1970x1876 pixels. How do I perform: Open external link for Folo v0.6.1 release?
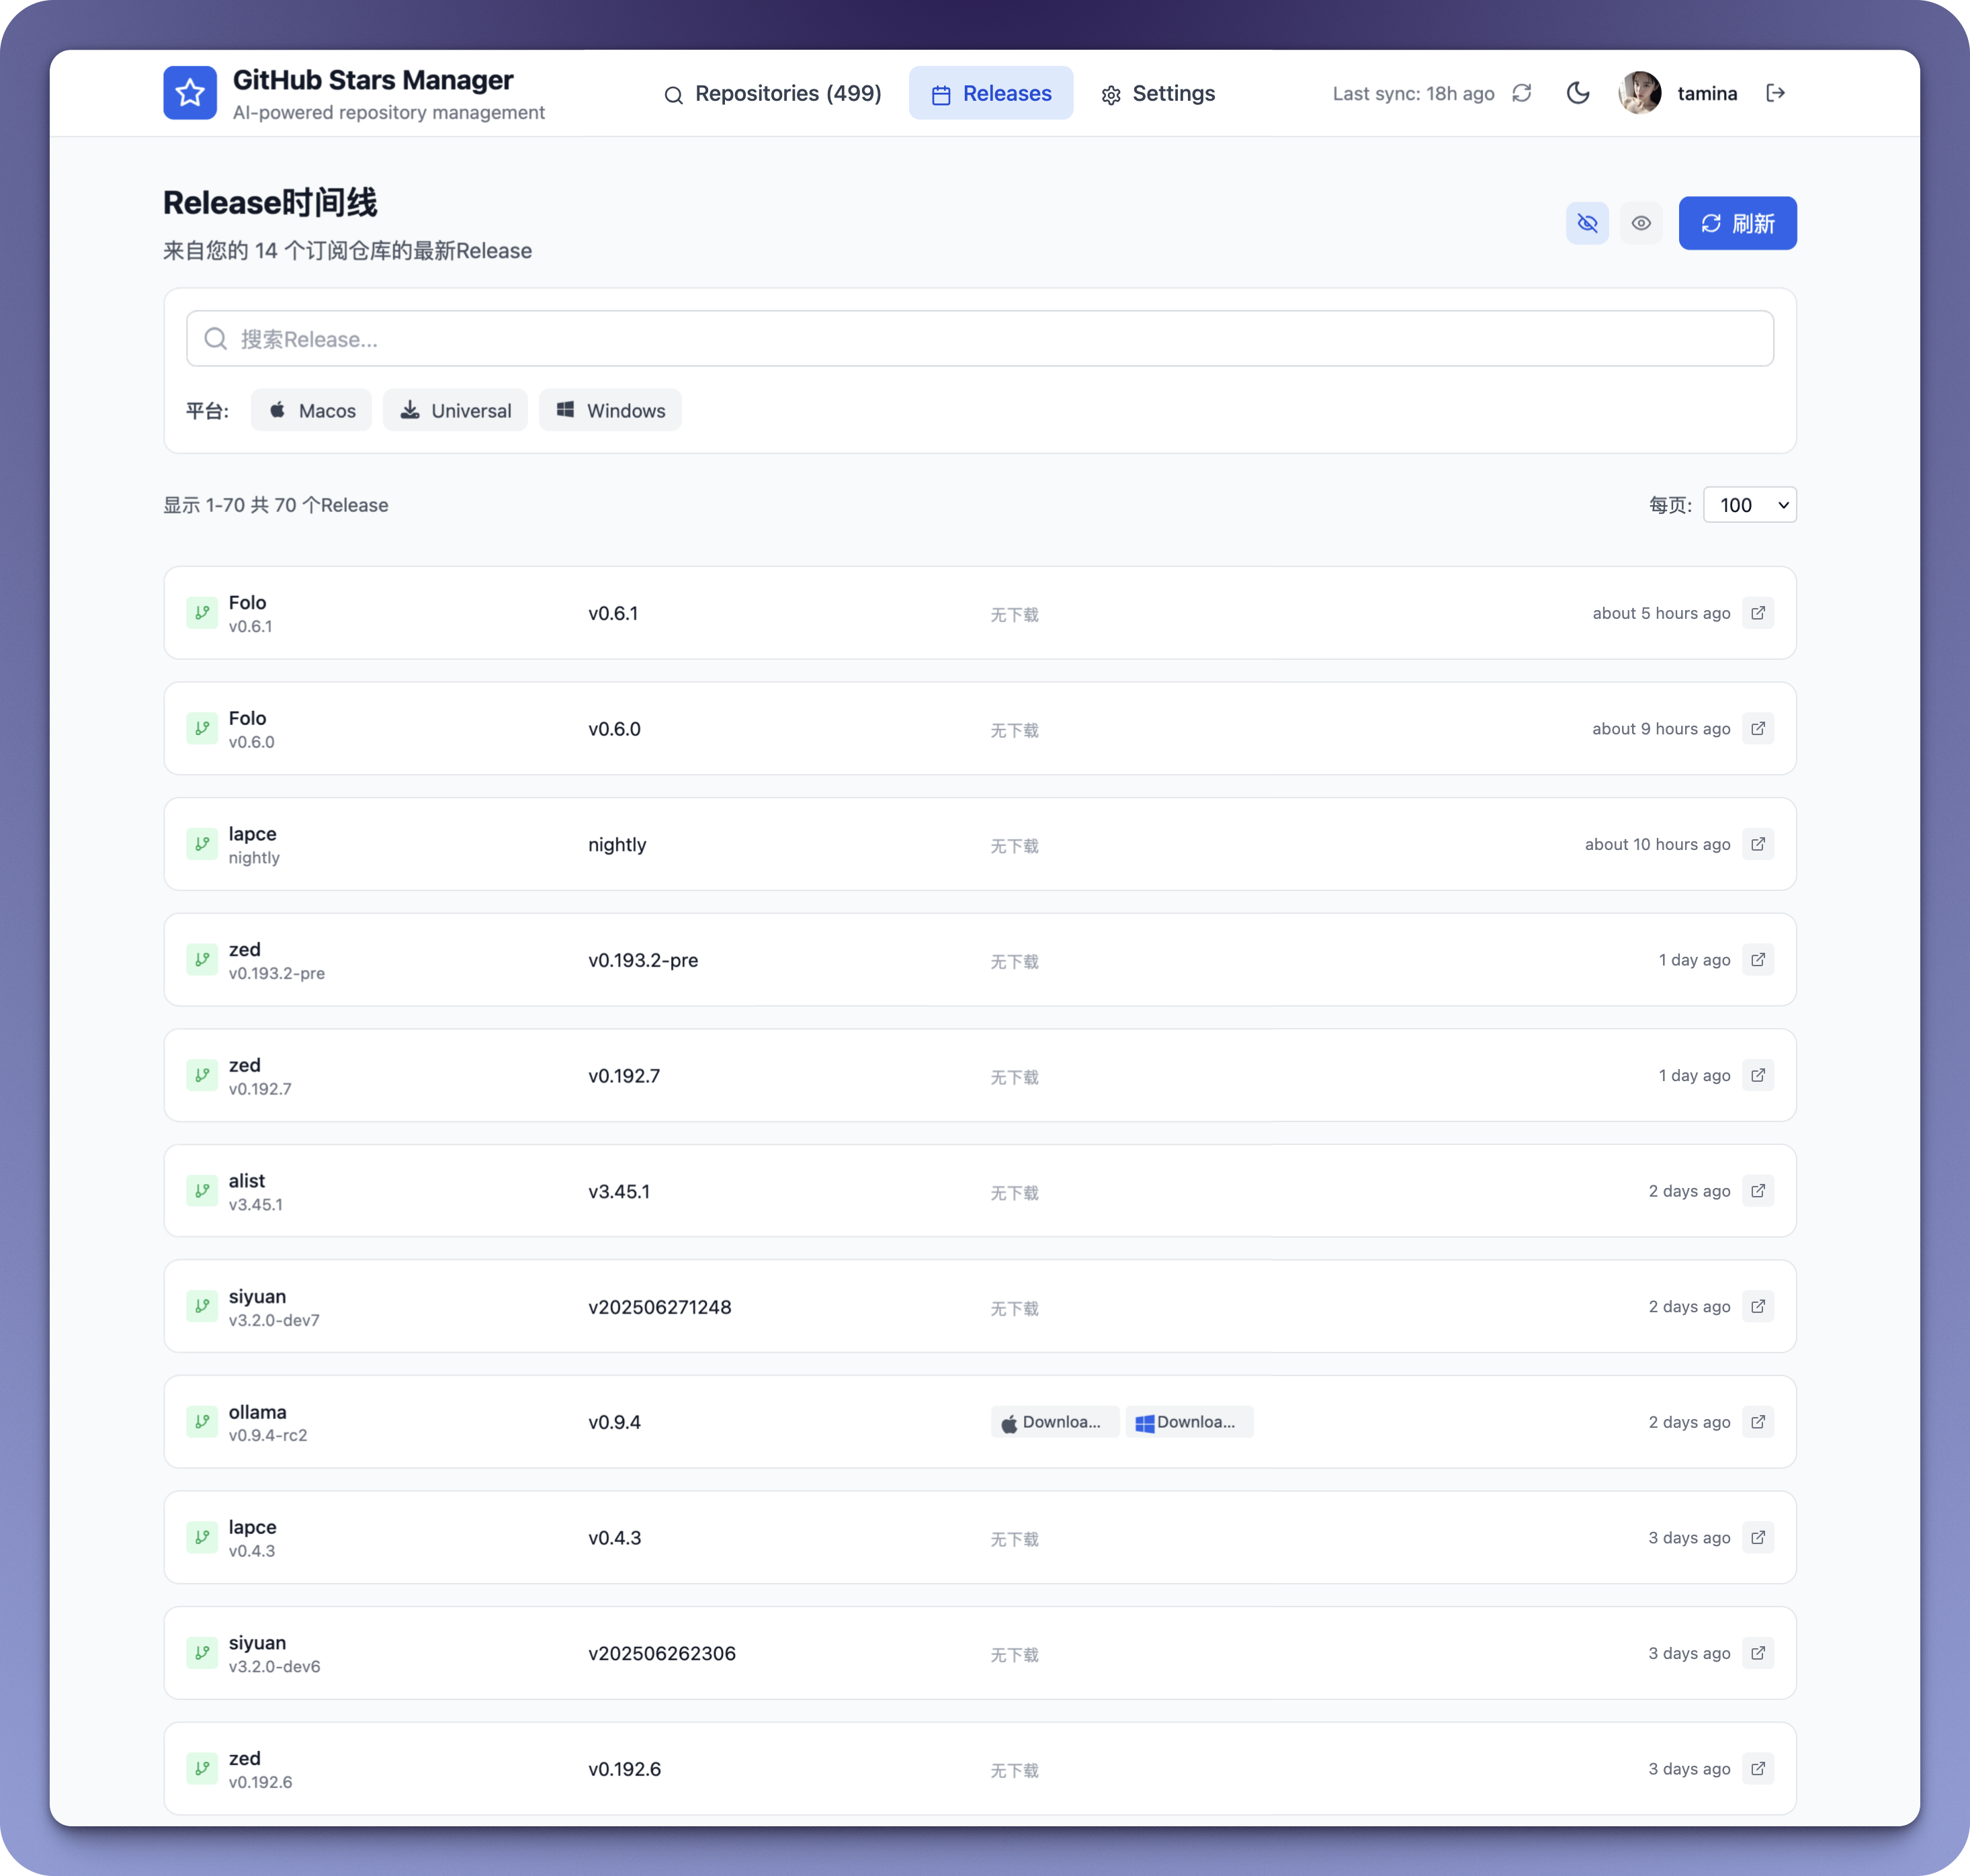(x=1757, y=613)
